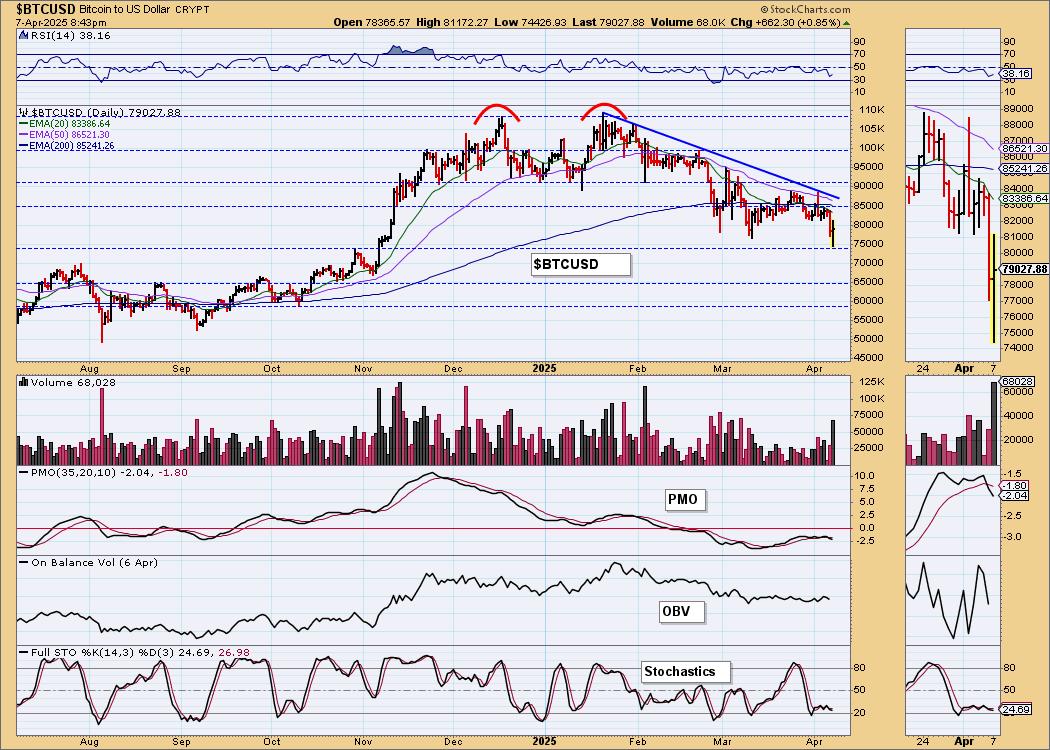The image size is (1050, 750).
Task: Click the '$BTCUSD (Daily) 79027.88' legend
Action: (106, 112)
